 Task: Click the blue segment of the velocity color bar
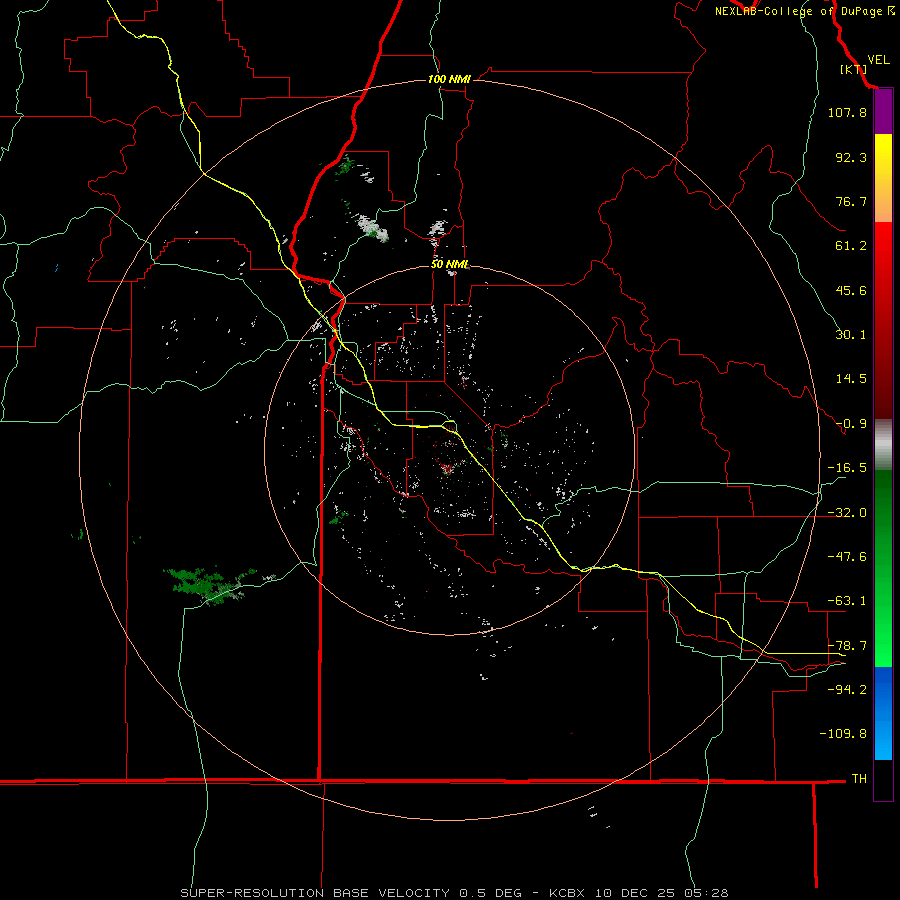coord(883,713)
